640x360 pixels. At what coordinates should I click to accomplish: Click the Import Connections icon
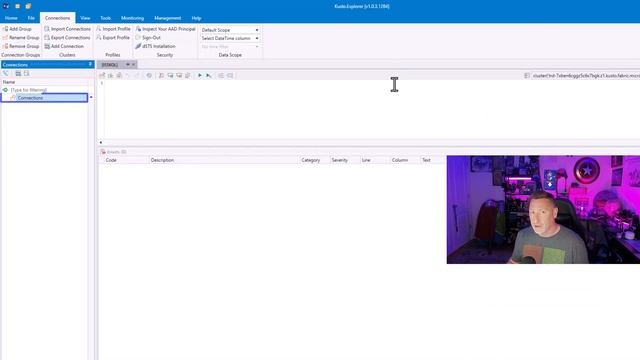point(47,29)
